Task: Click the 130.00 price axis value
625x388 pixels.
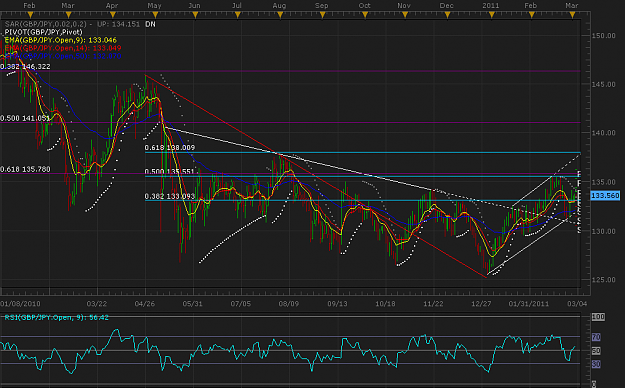Action: [x=603, y=232]
